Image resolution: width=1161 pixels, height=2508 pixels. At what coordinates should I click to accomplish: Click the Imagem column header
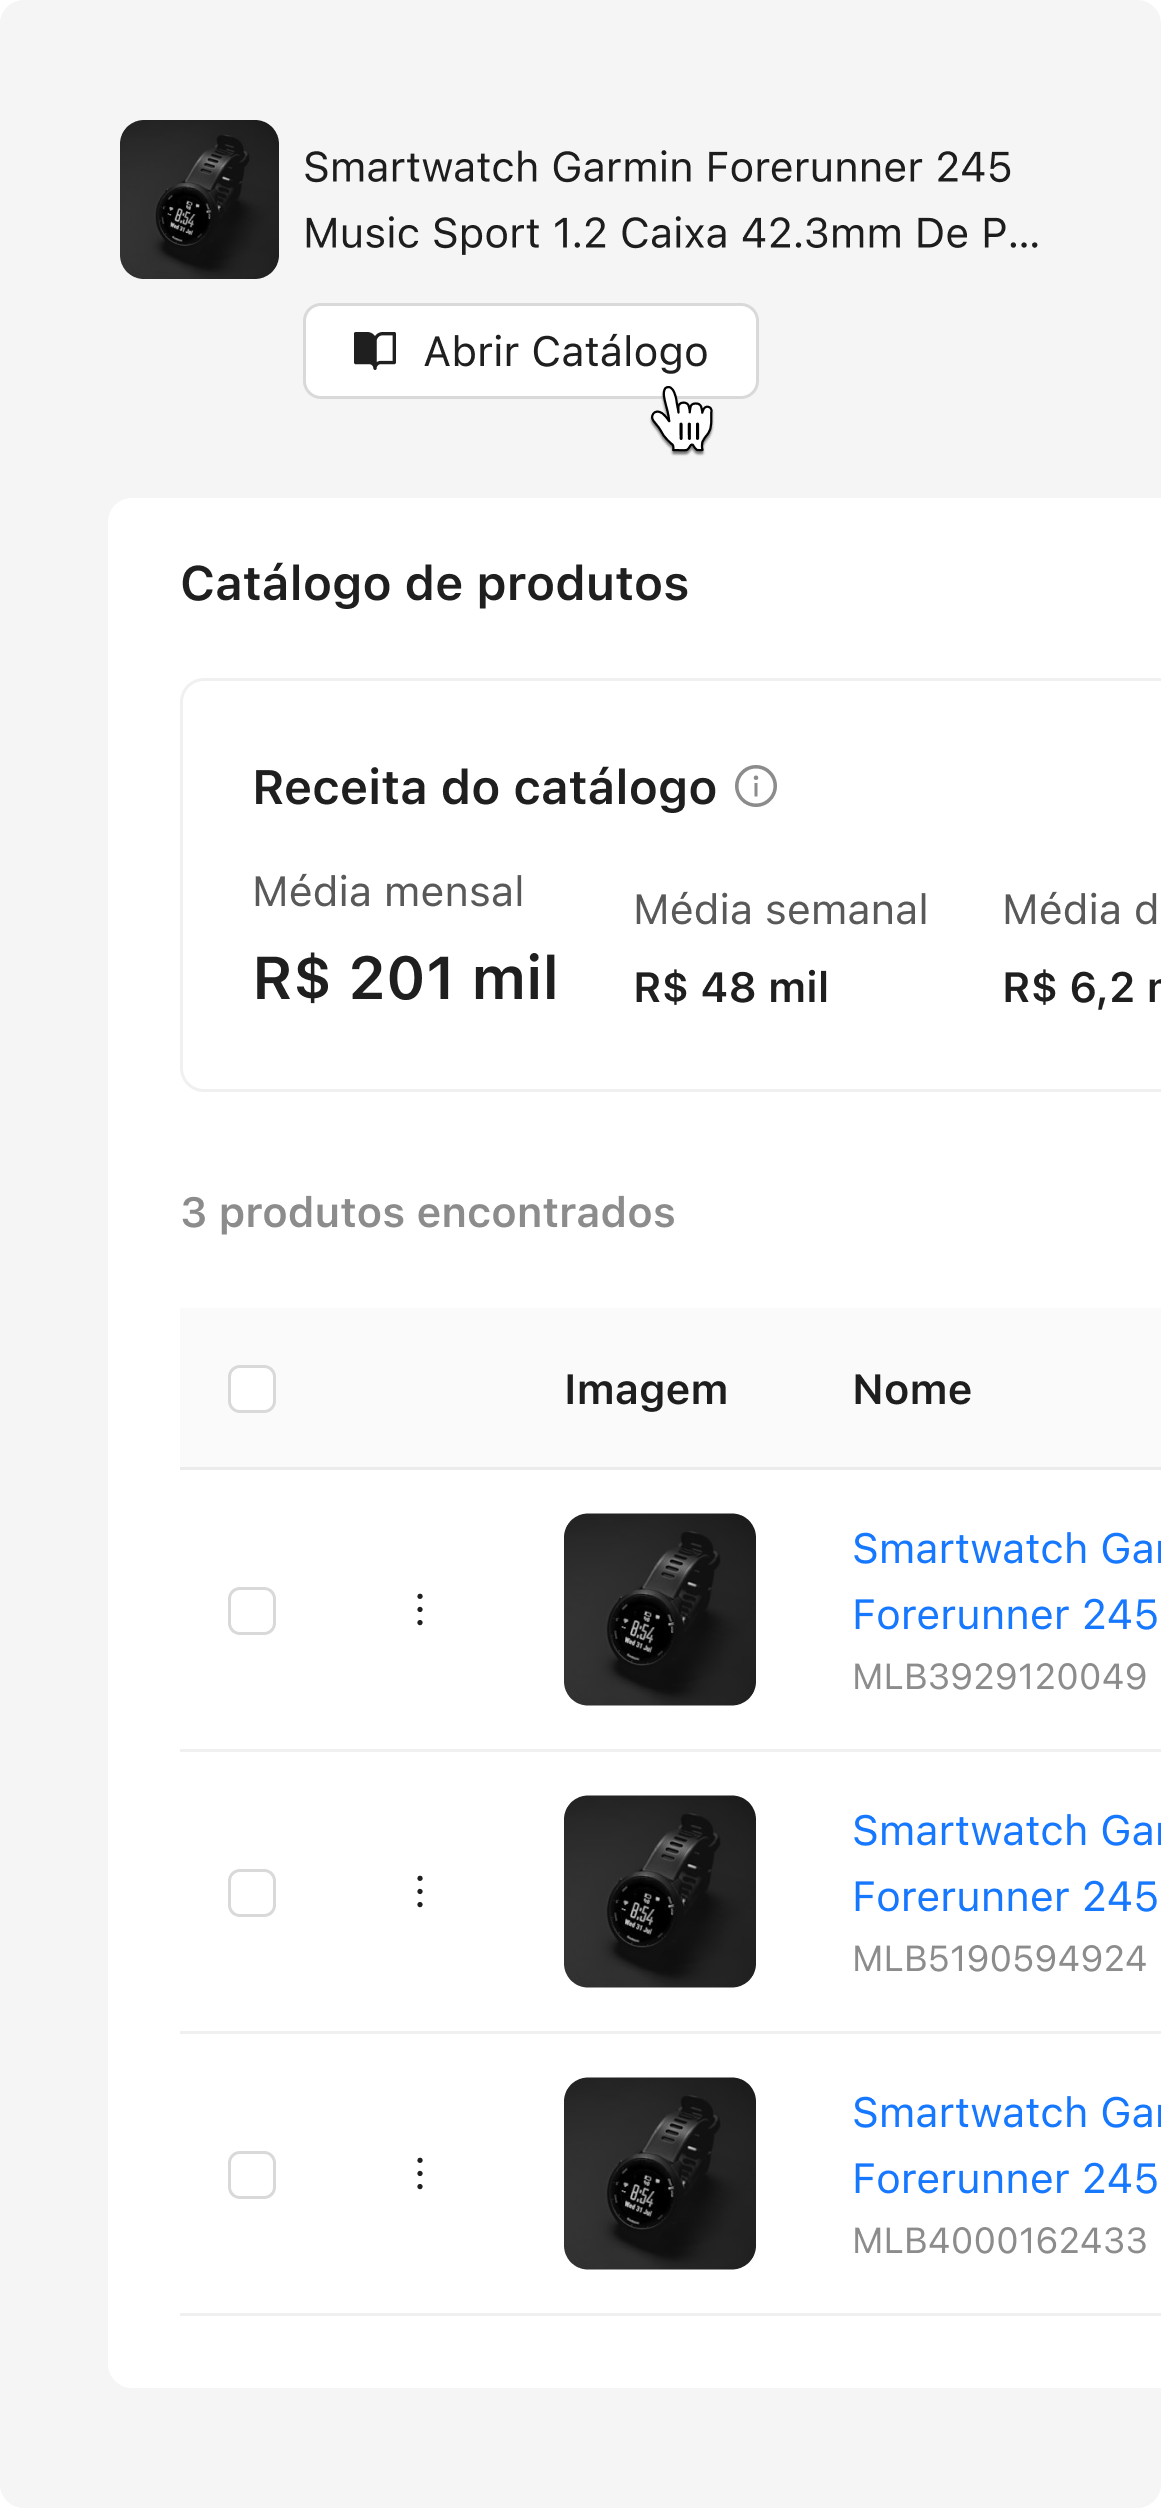pos(646,1389)
